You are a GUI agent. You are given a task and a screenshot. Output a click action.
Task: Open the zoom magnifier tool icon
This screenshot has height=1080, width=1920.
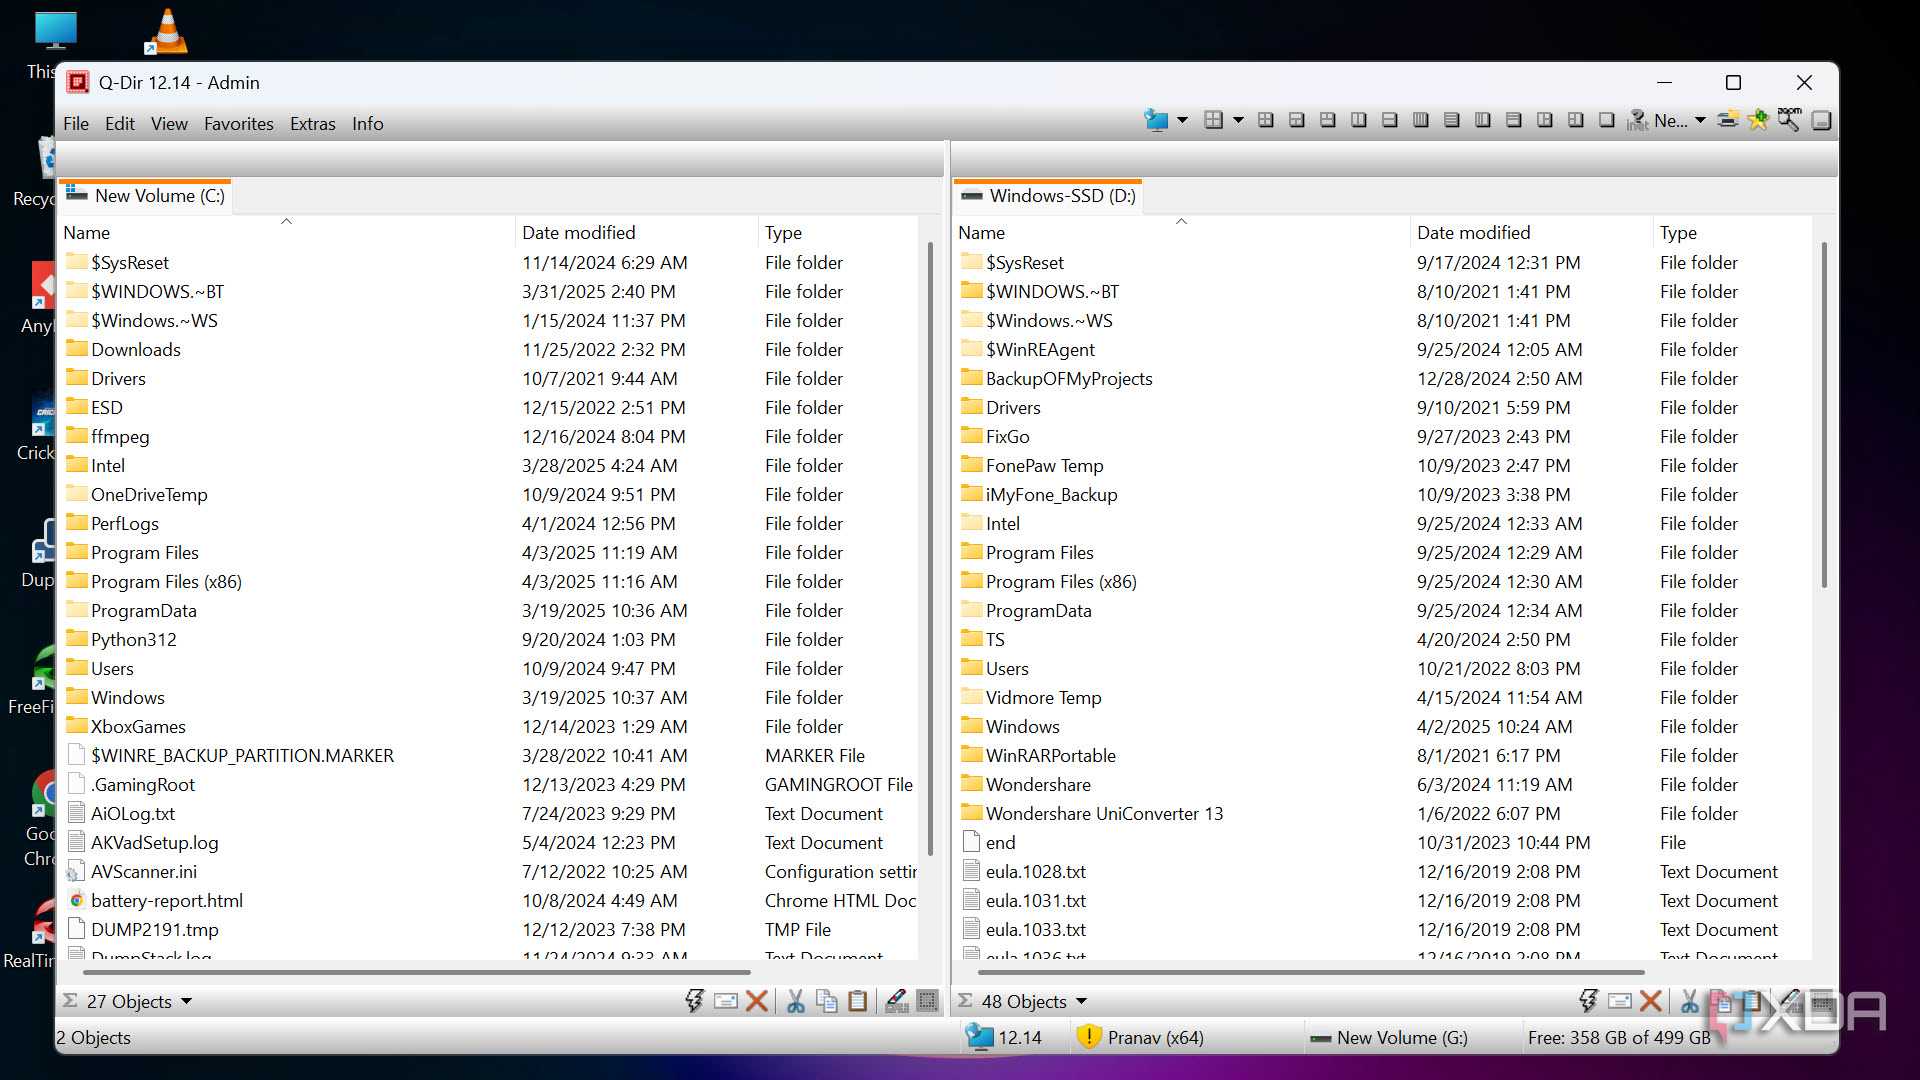point(1789,119)
